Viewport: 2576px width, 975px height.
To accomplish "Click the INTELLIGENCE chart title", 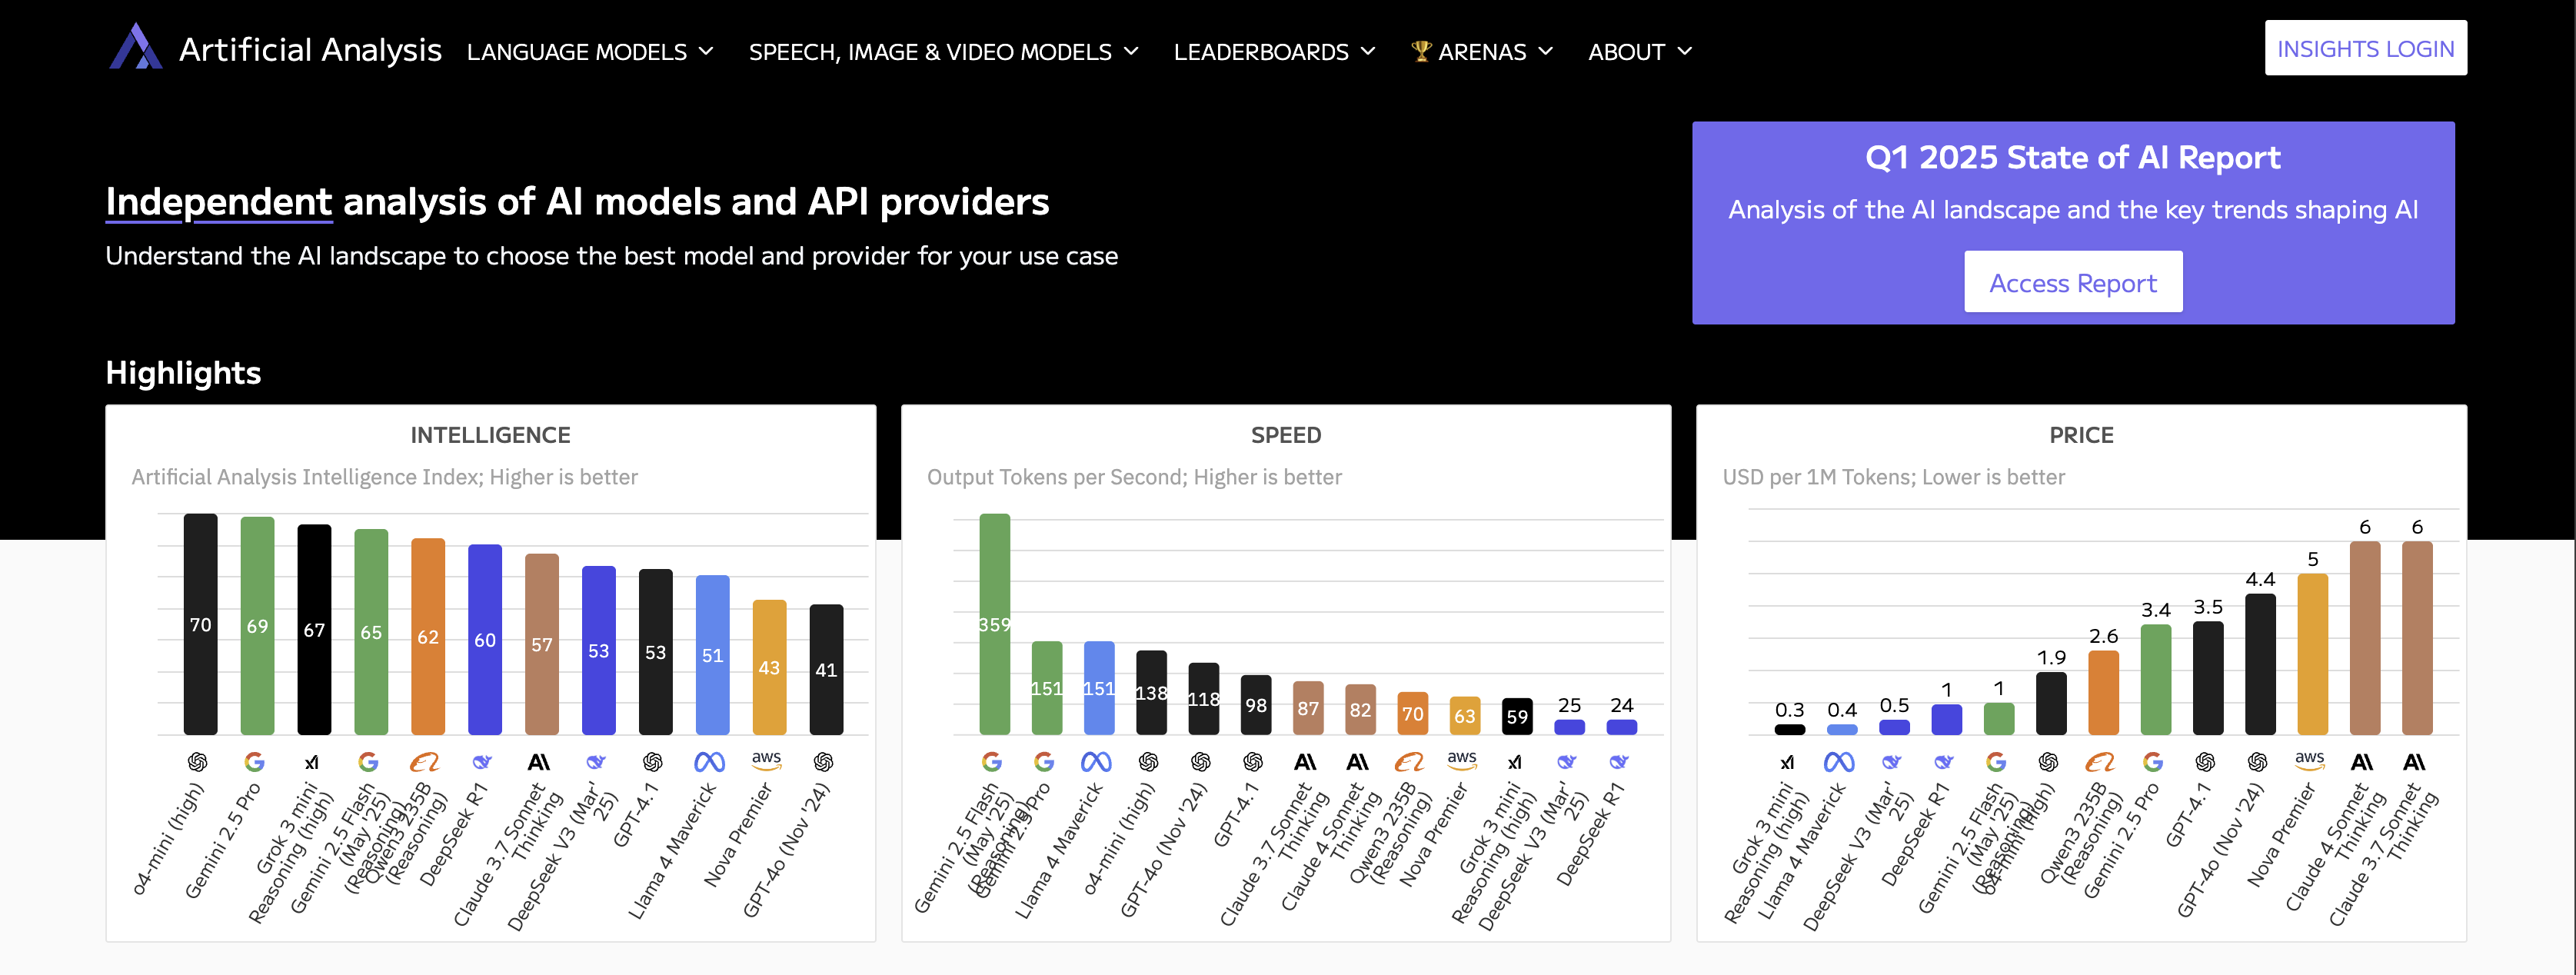I will [x=490, y=435].
